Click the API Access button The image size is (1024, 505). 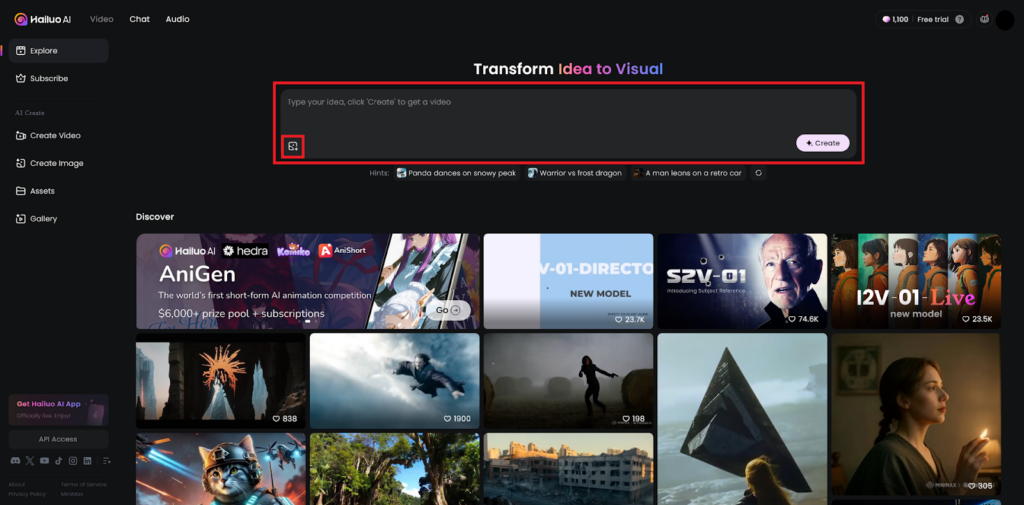59,439
